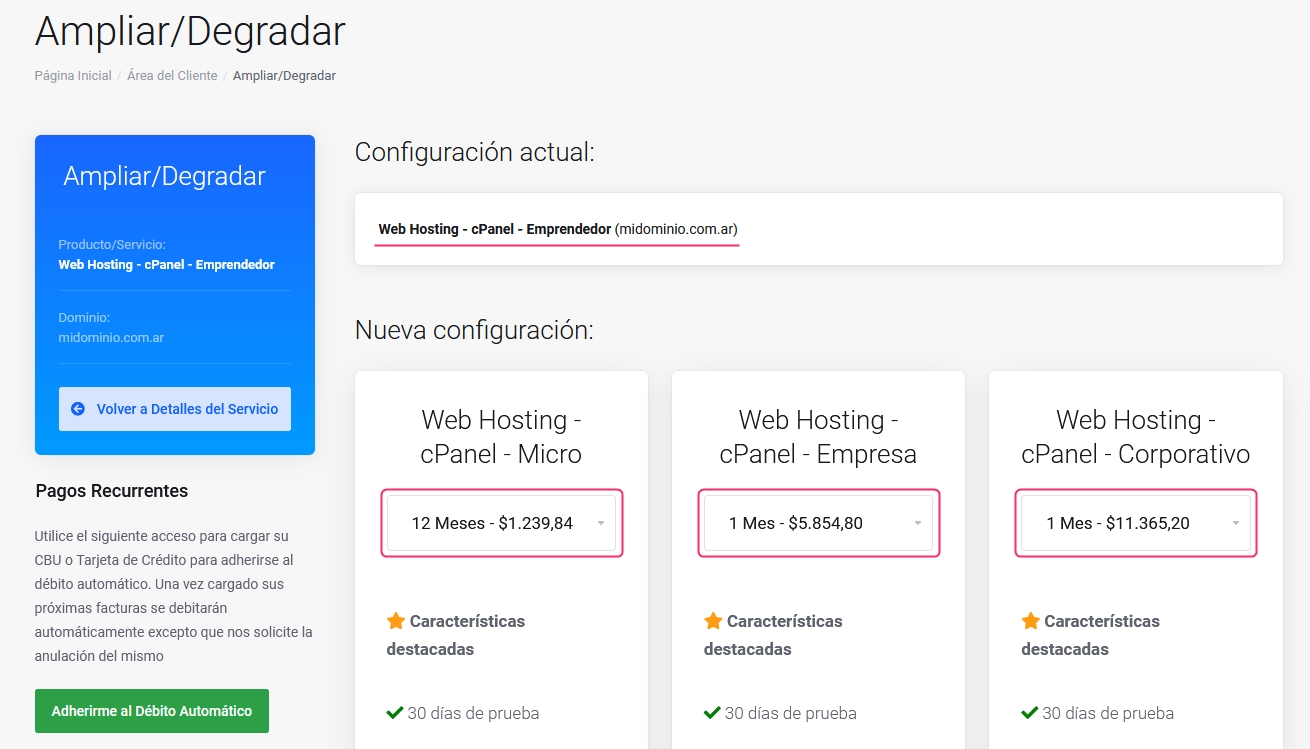Click the Ampliar/Degradar breadcrumb item
The height and width of the screenshot is (749, 1310).
[284, 76]
